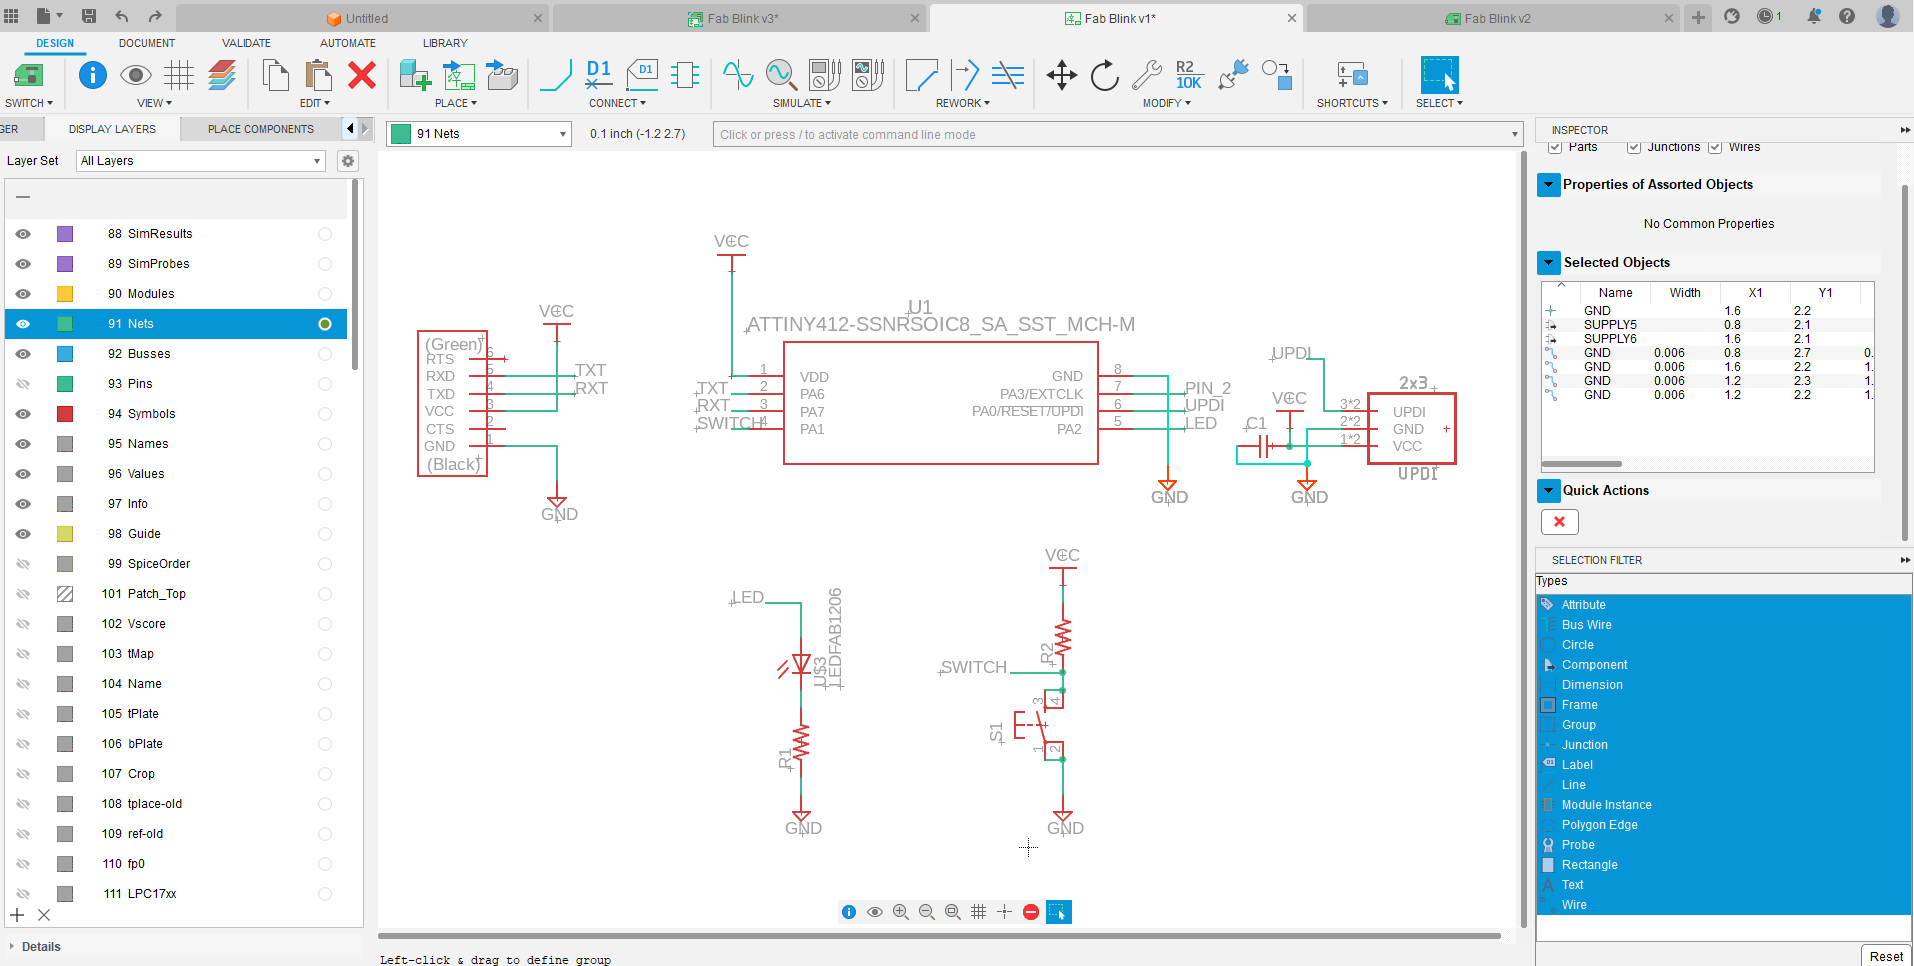Screen dimensions: 1914x966
Task: Switch to the Fab Blink v3 document tab
Action: 739,18
